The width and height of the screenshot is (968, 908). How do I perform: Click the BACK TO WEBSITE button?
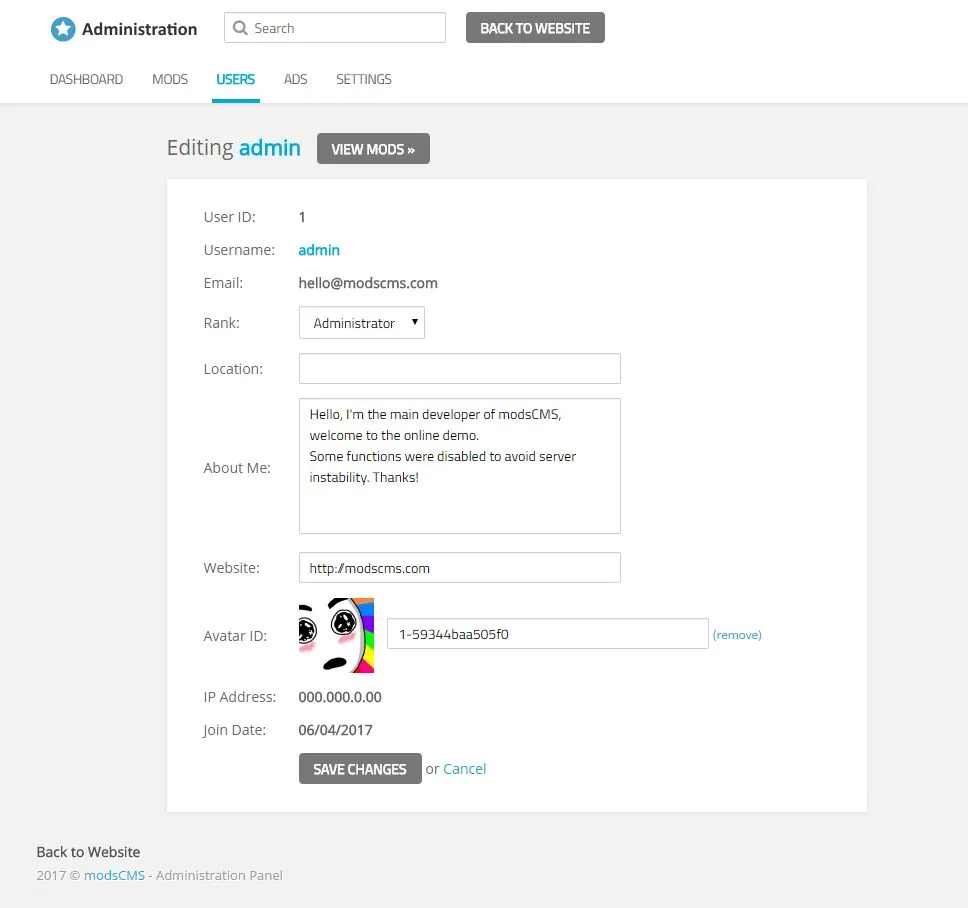click(x=535, y=28)
